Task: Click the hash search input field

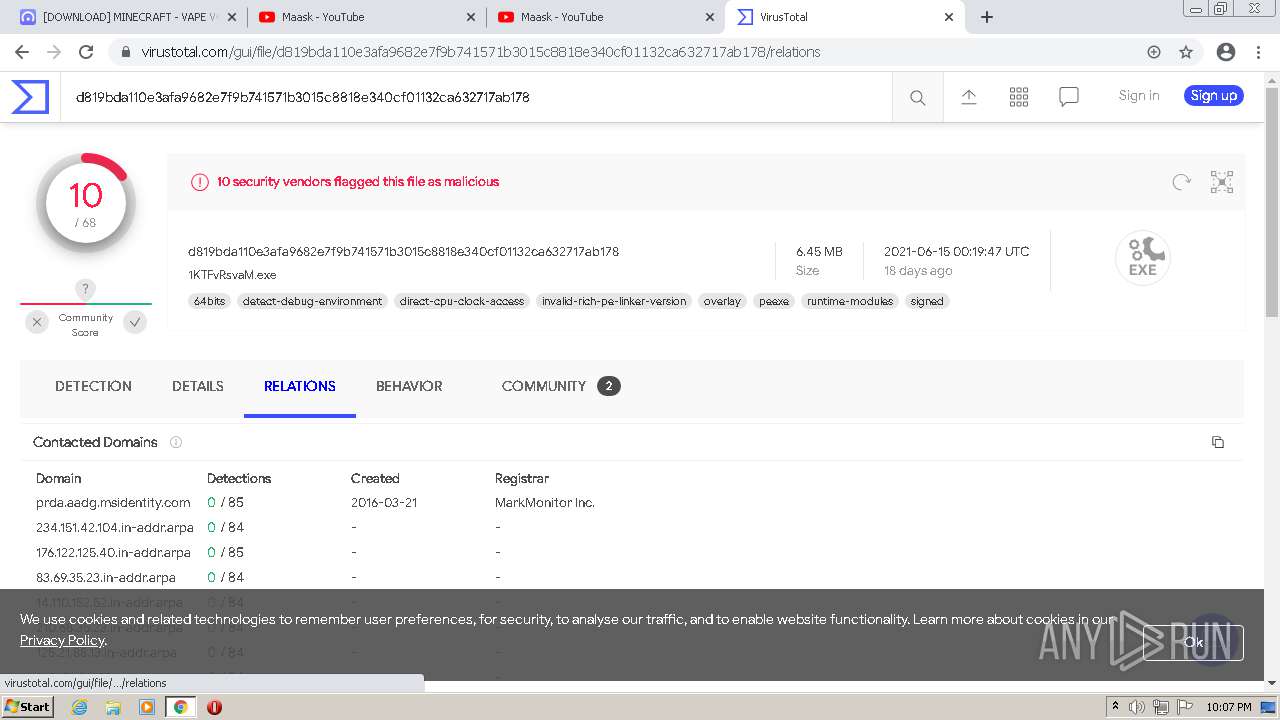Action: coord(476,97)
